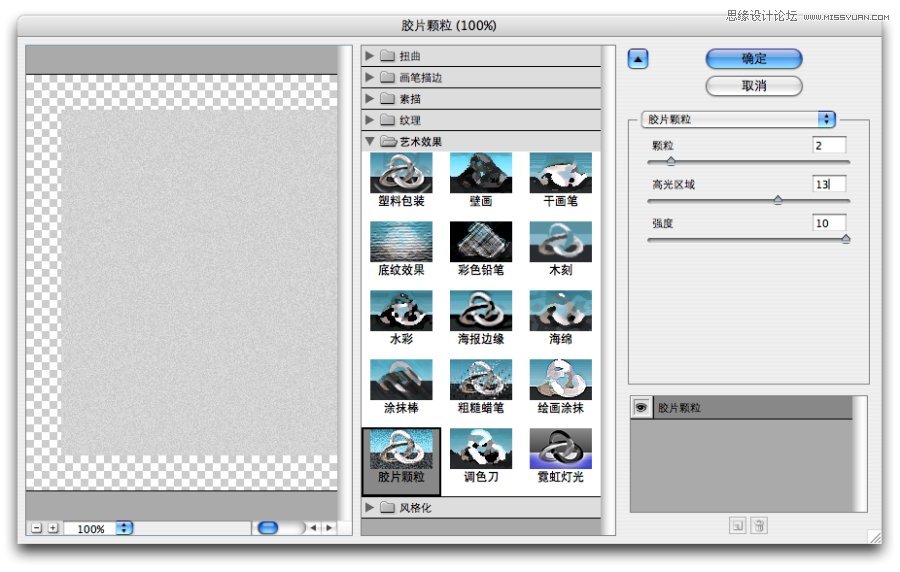Click the preview scroll right arrow

point(329,528)
